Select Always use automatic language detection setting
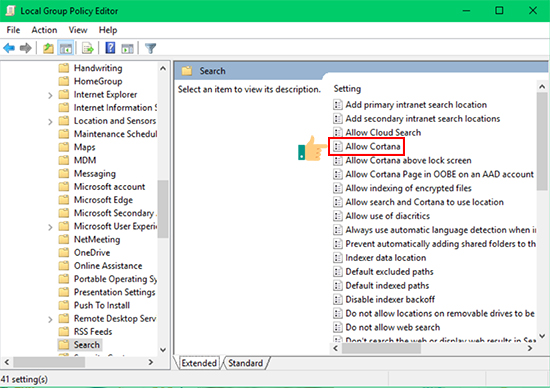 click(441, 230)
